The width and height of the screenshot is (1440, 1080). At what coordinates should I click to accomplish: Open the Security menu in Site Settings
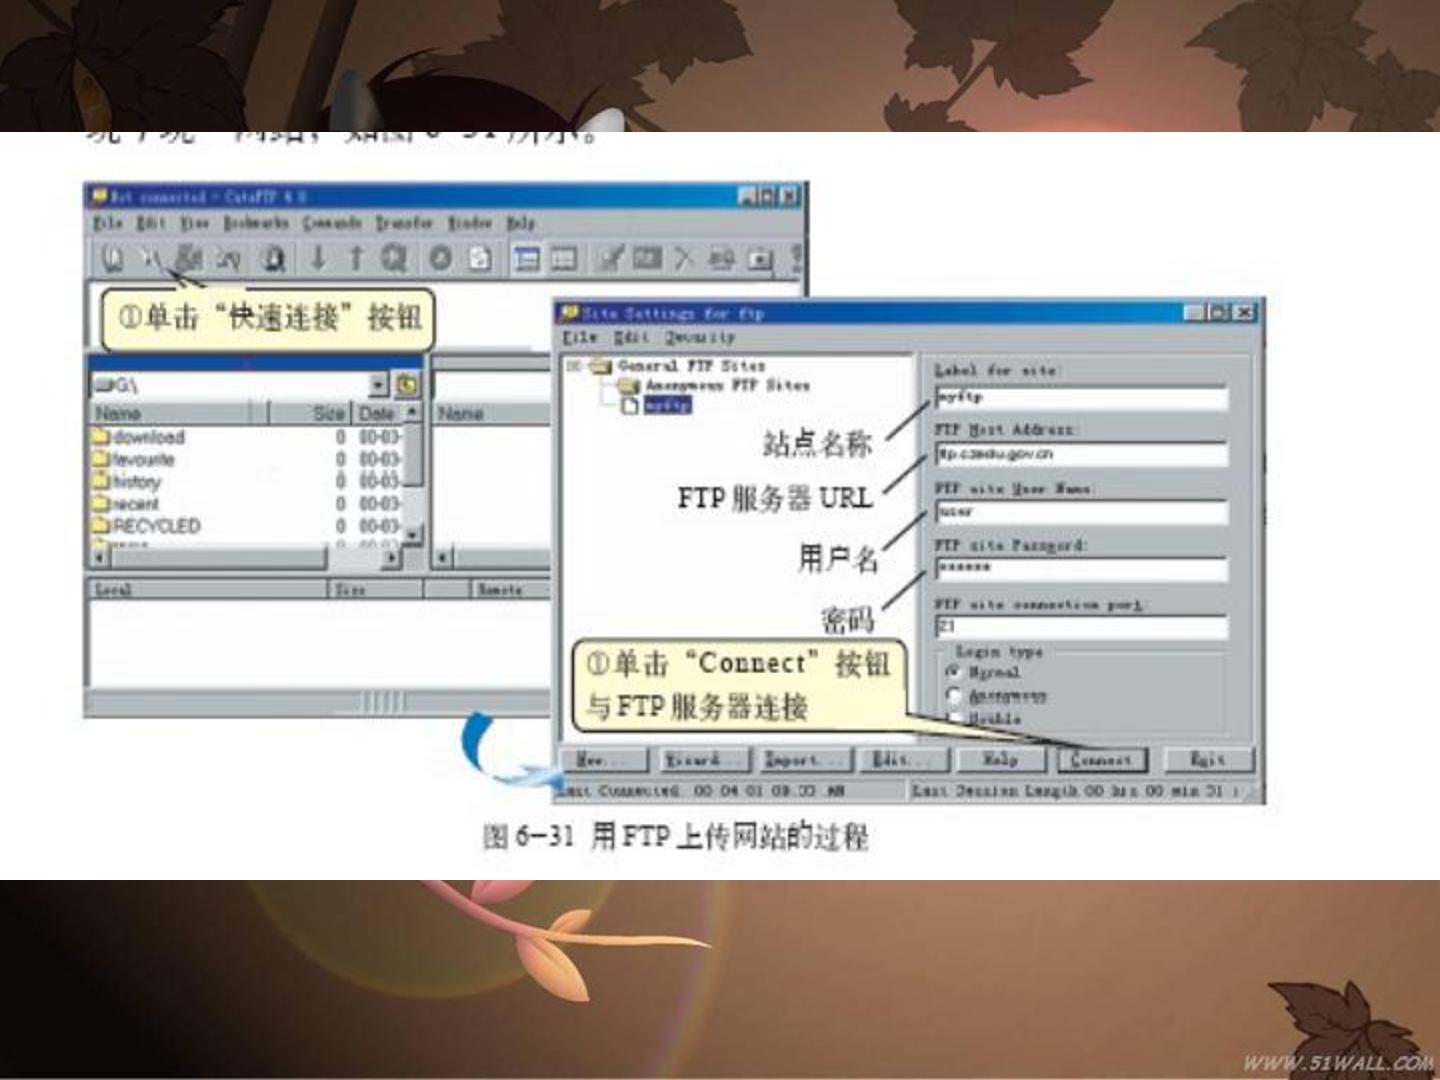click(700, 338)
